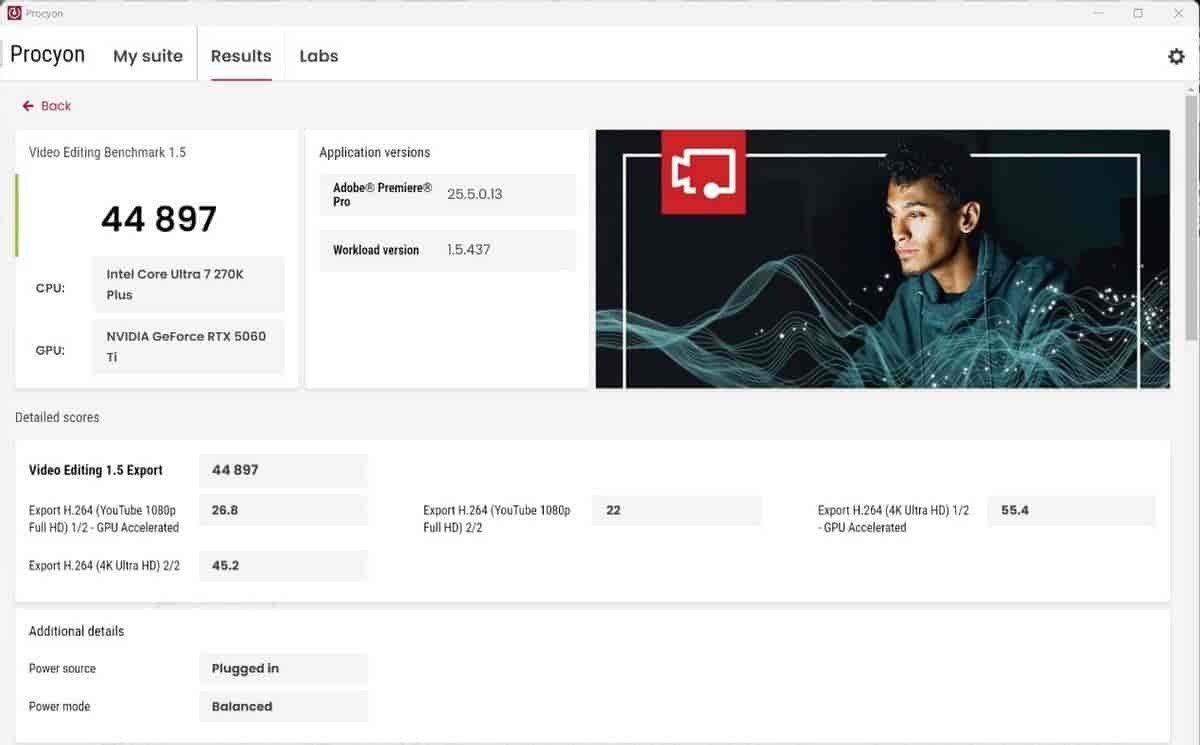The width and height of the screenshot is (1200, 745).
Task: Click the Workload version label
Action: coord(376,250)
